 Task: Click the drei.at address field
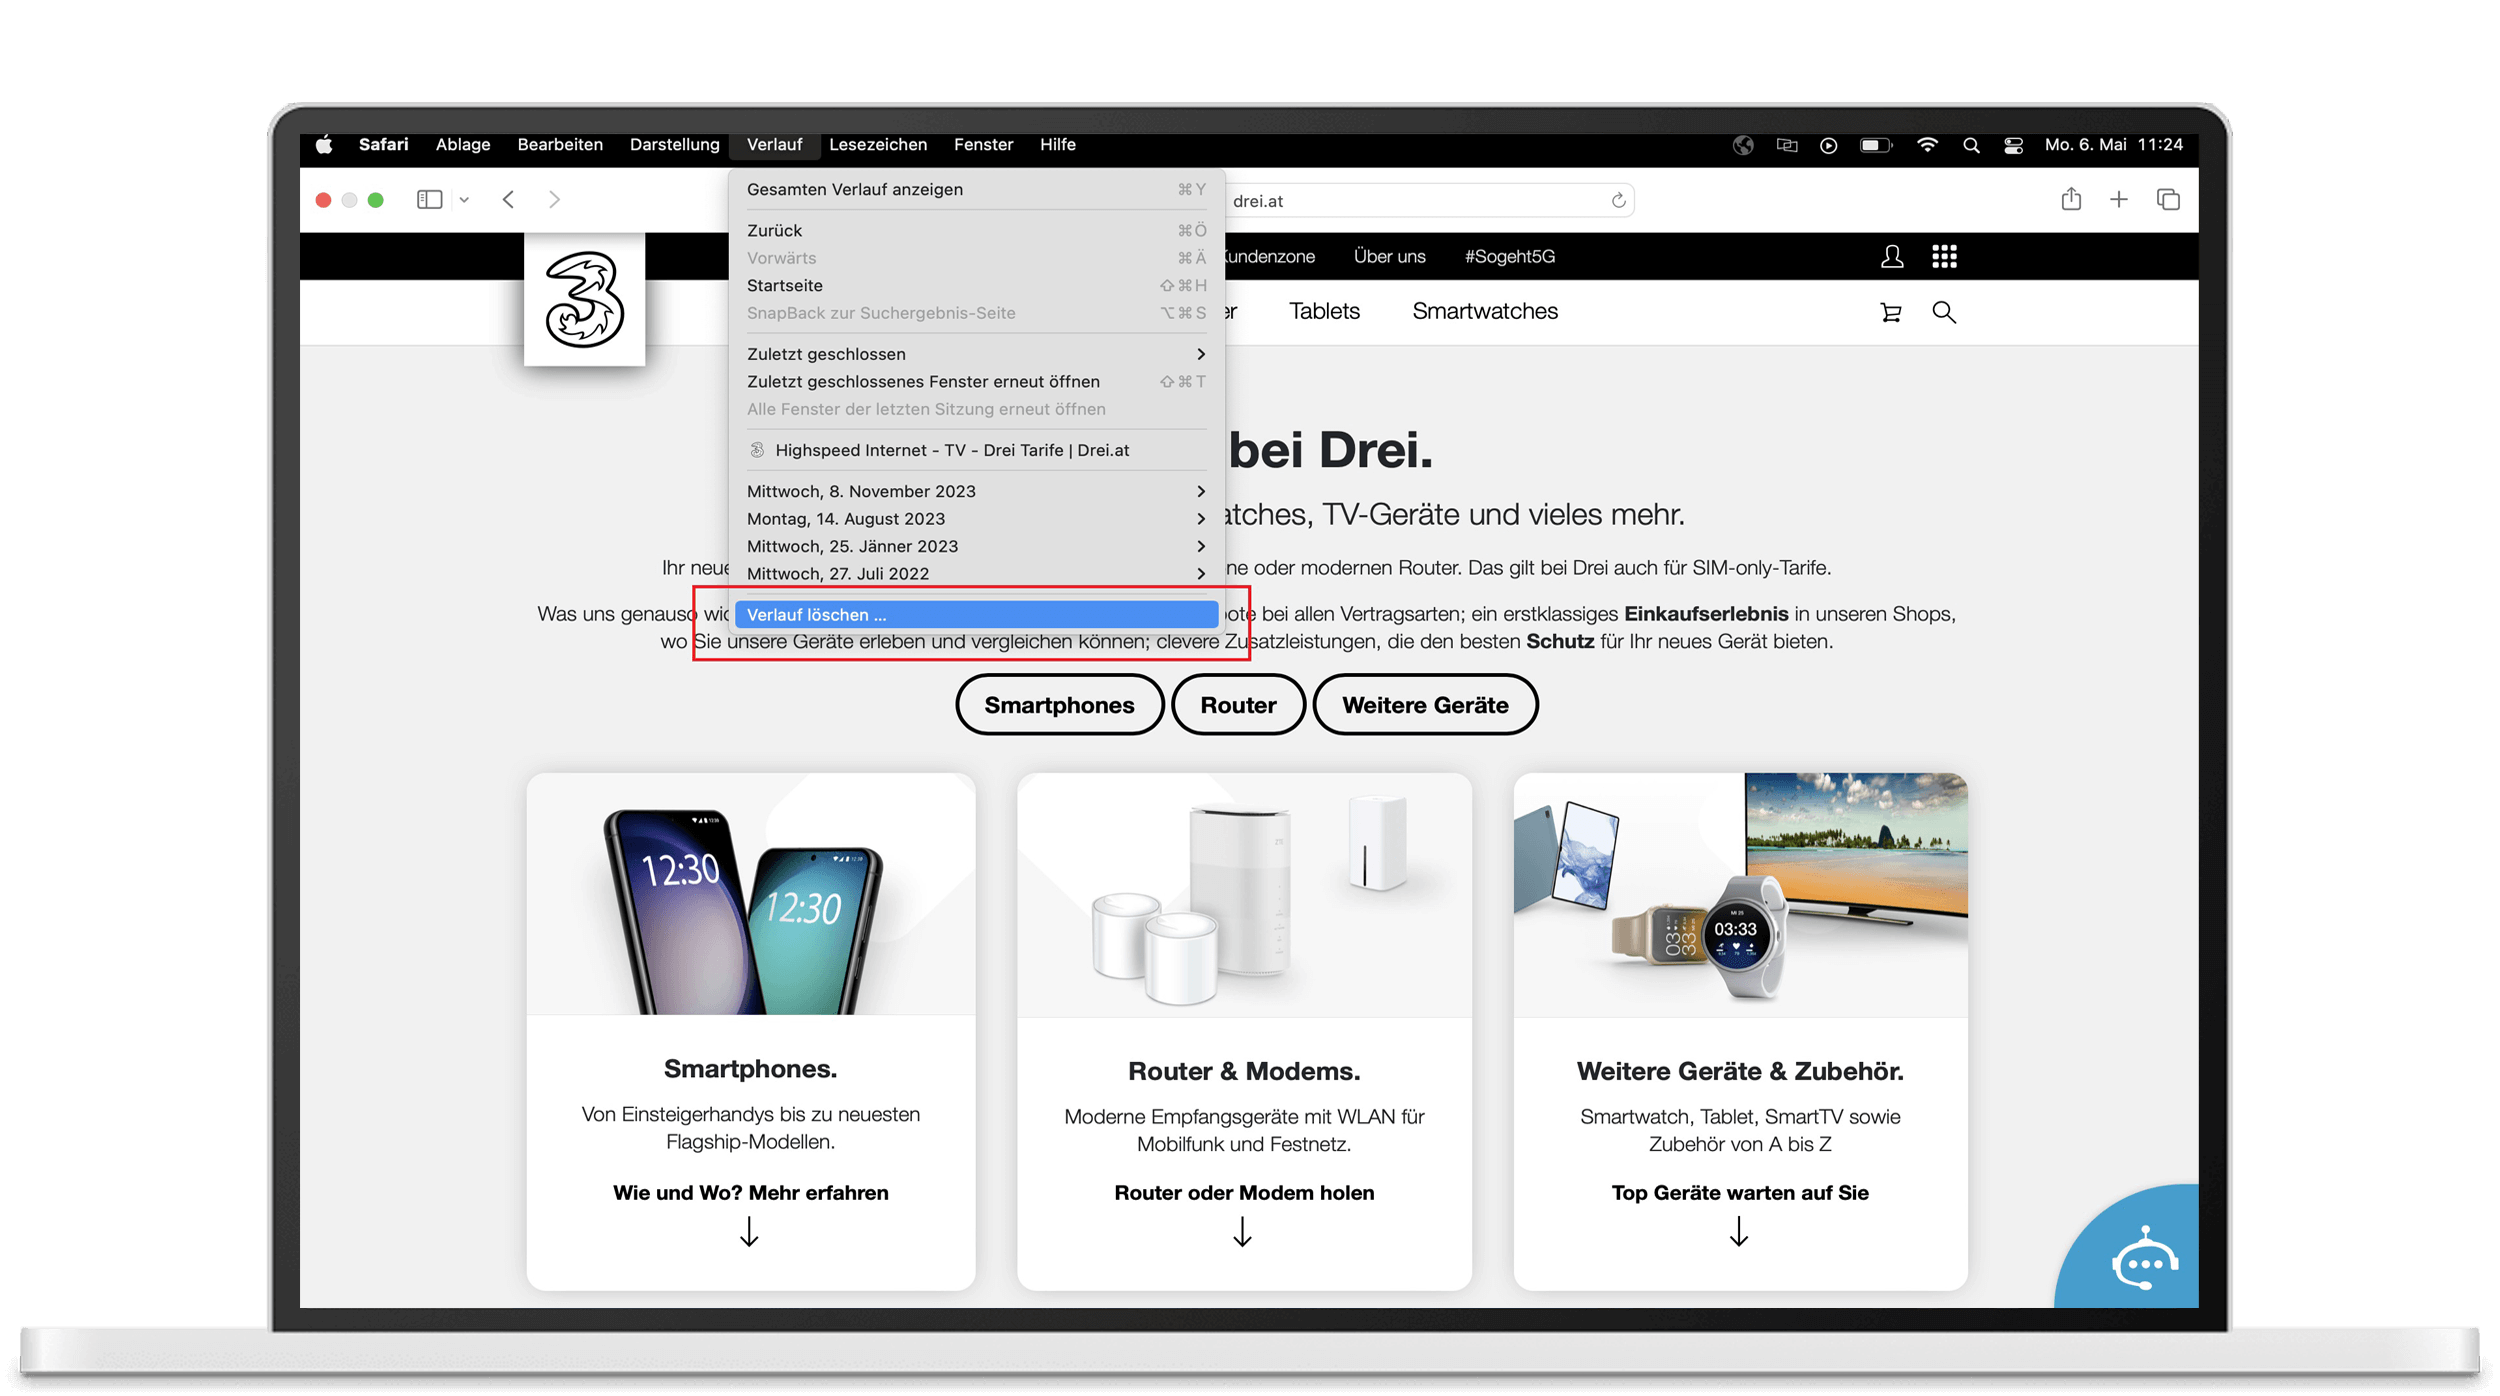point(1430,201)
